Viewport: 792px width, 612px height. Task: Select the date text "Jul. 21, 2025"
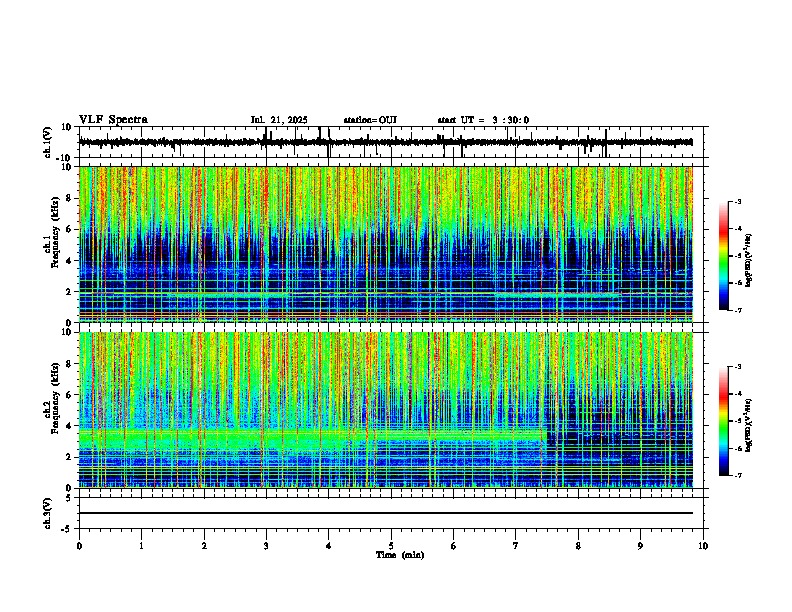click(x=279, y=120)
